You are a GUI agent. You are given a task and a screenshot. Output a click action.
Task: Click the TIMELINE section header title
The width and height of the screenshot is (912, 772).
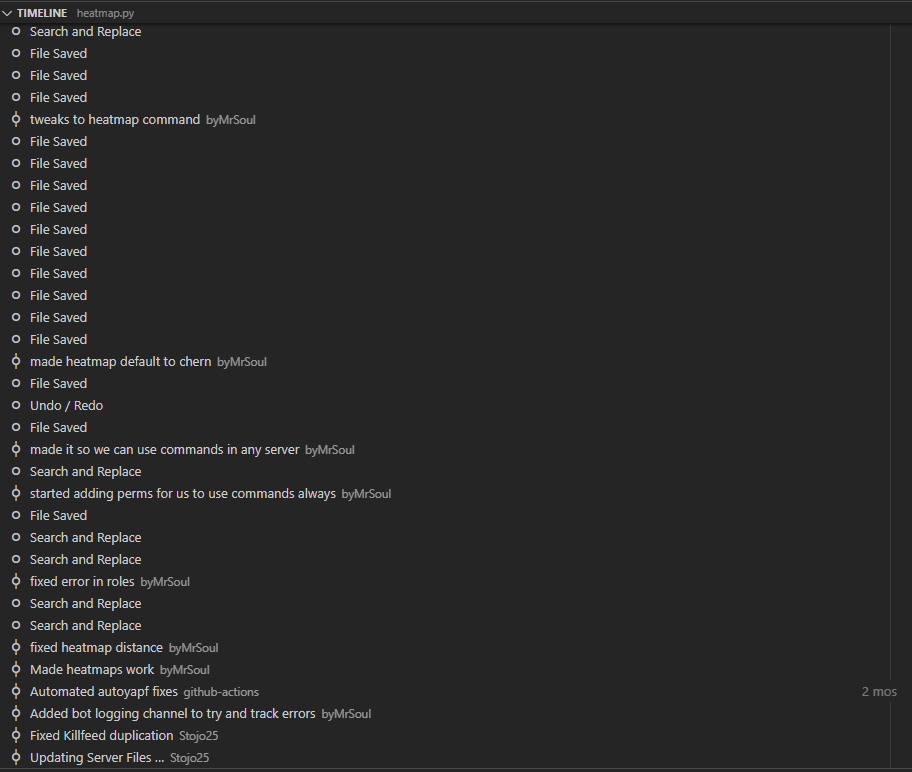click(42, 13)
